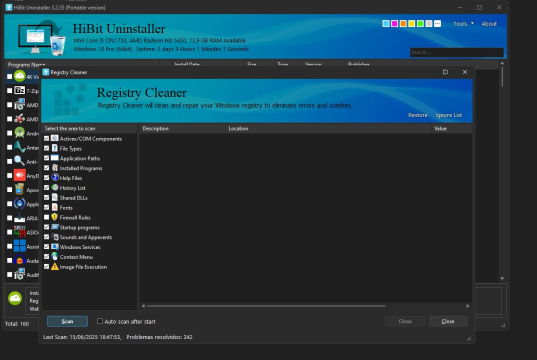The image size is (537, 360).
Task: Click the Shared DLLs icon
Action: point(55,197)
